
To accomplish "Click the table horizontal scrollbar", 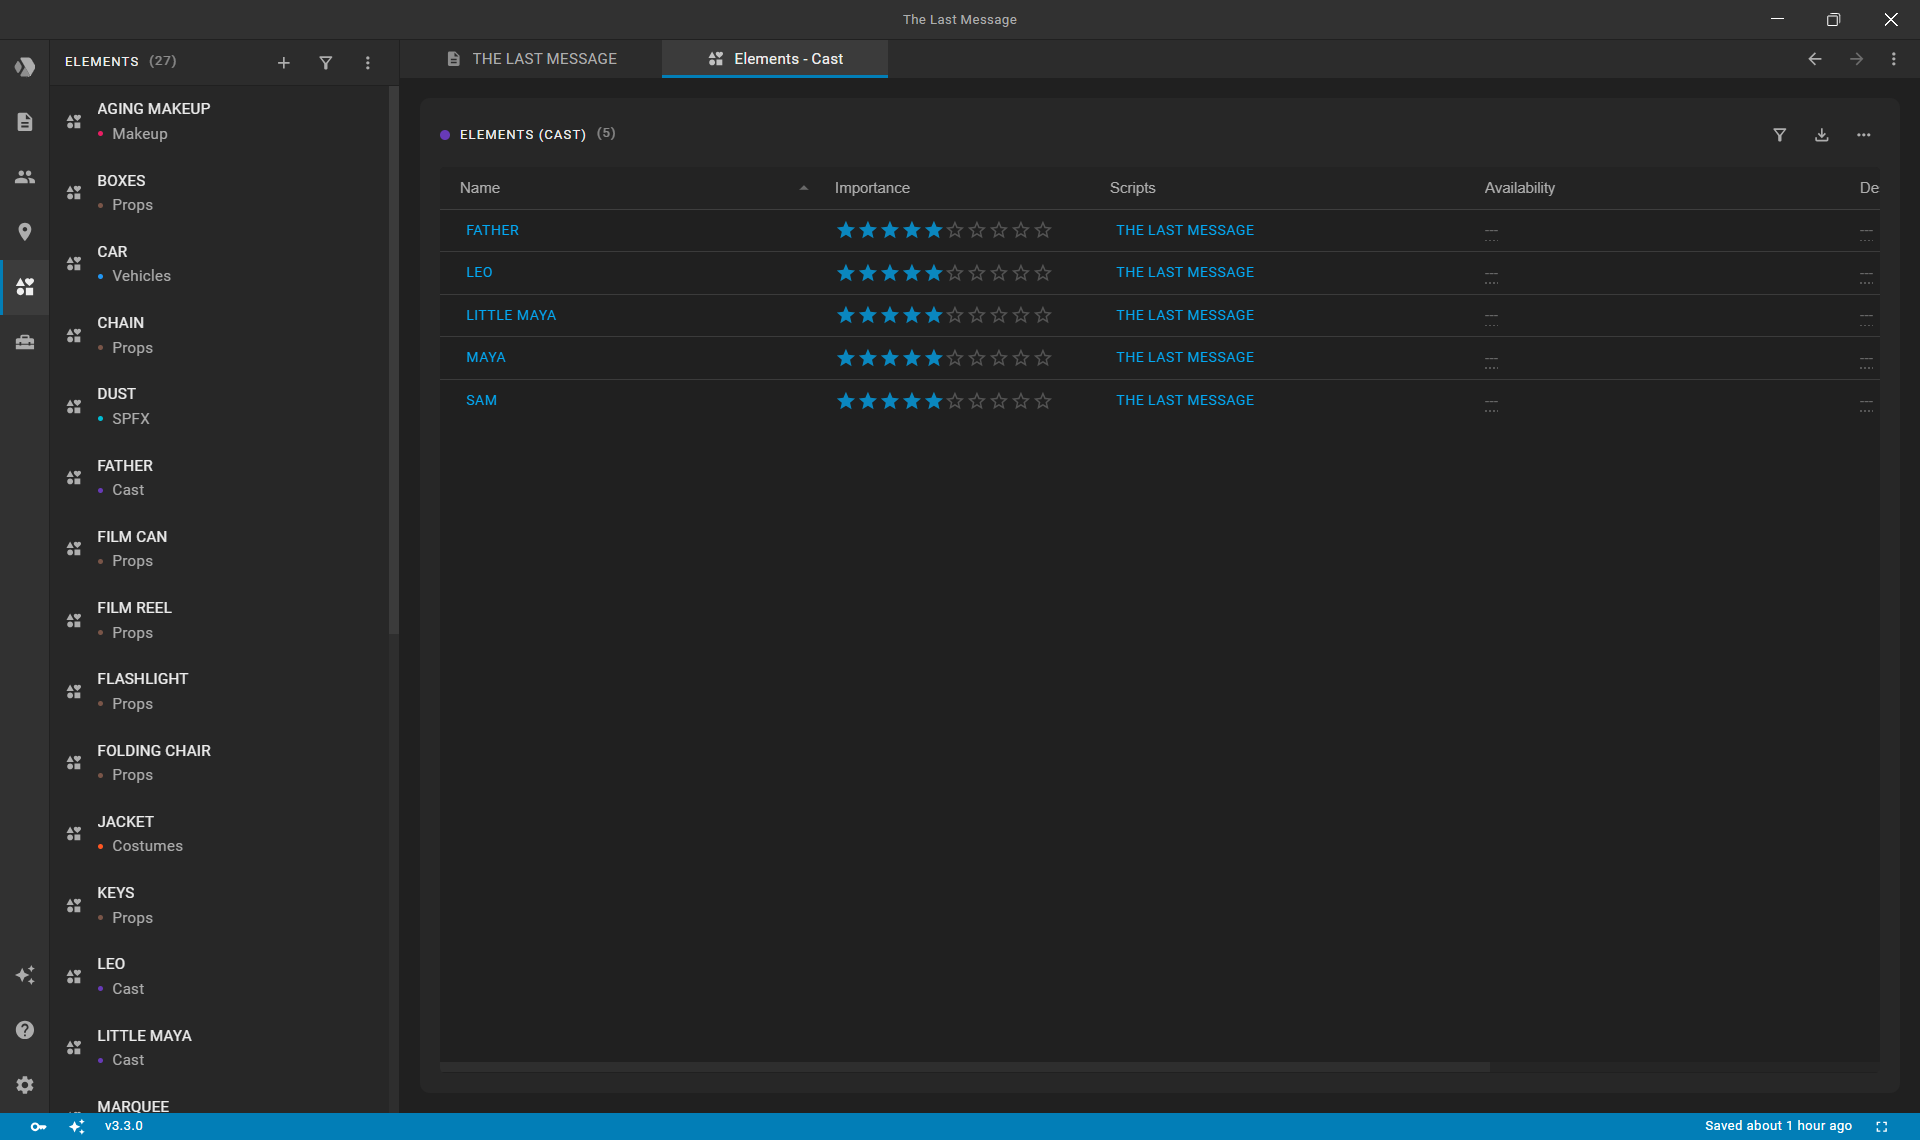I will coord(965,1068).
